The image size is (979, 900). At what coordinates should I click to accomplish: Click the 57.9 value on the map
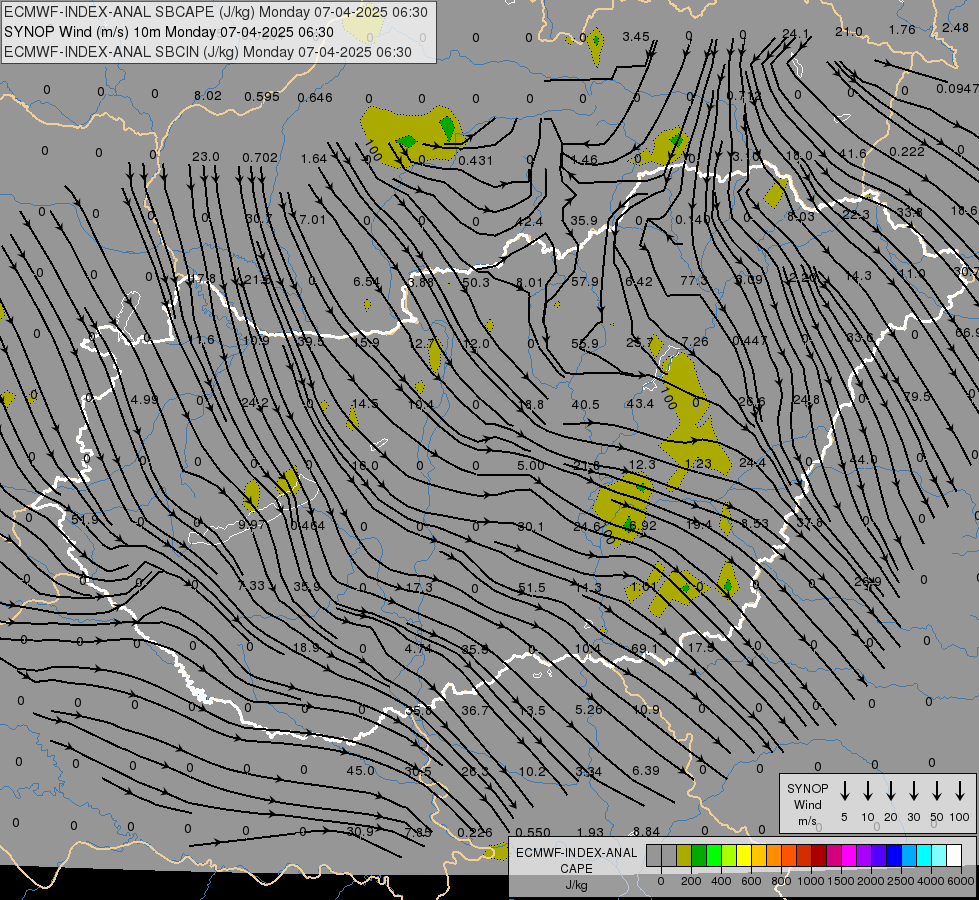pos(585,282)
